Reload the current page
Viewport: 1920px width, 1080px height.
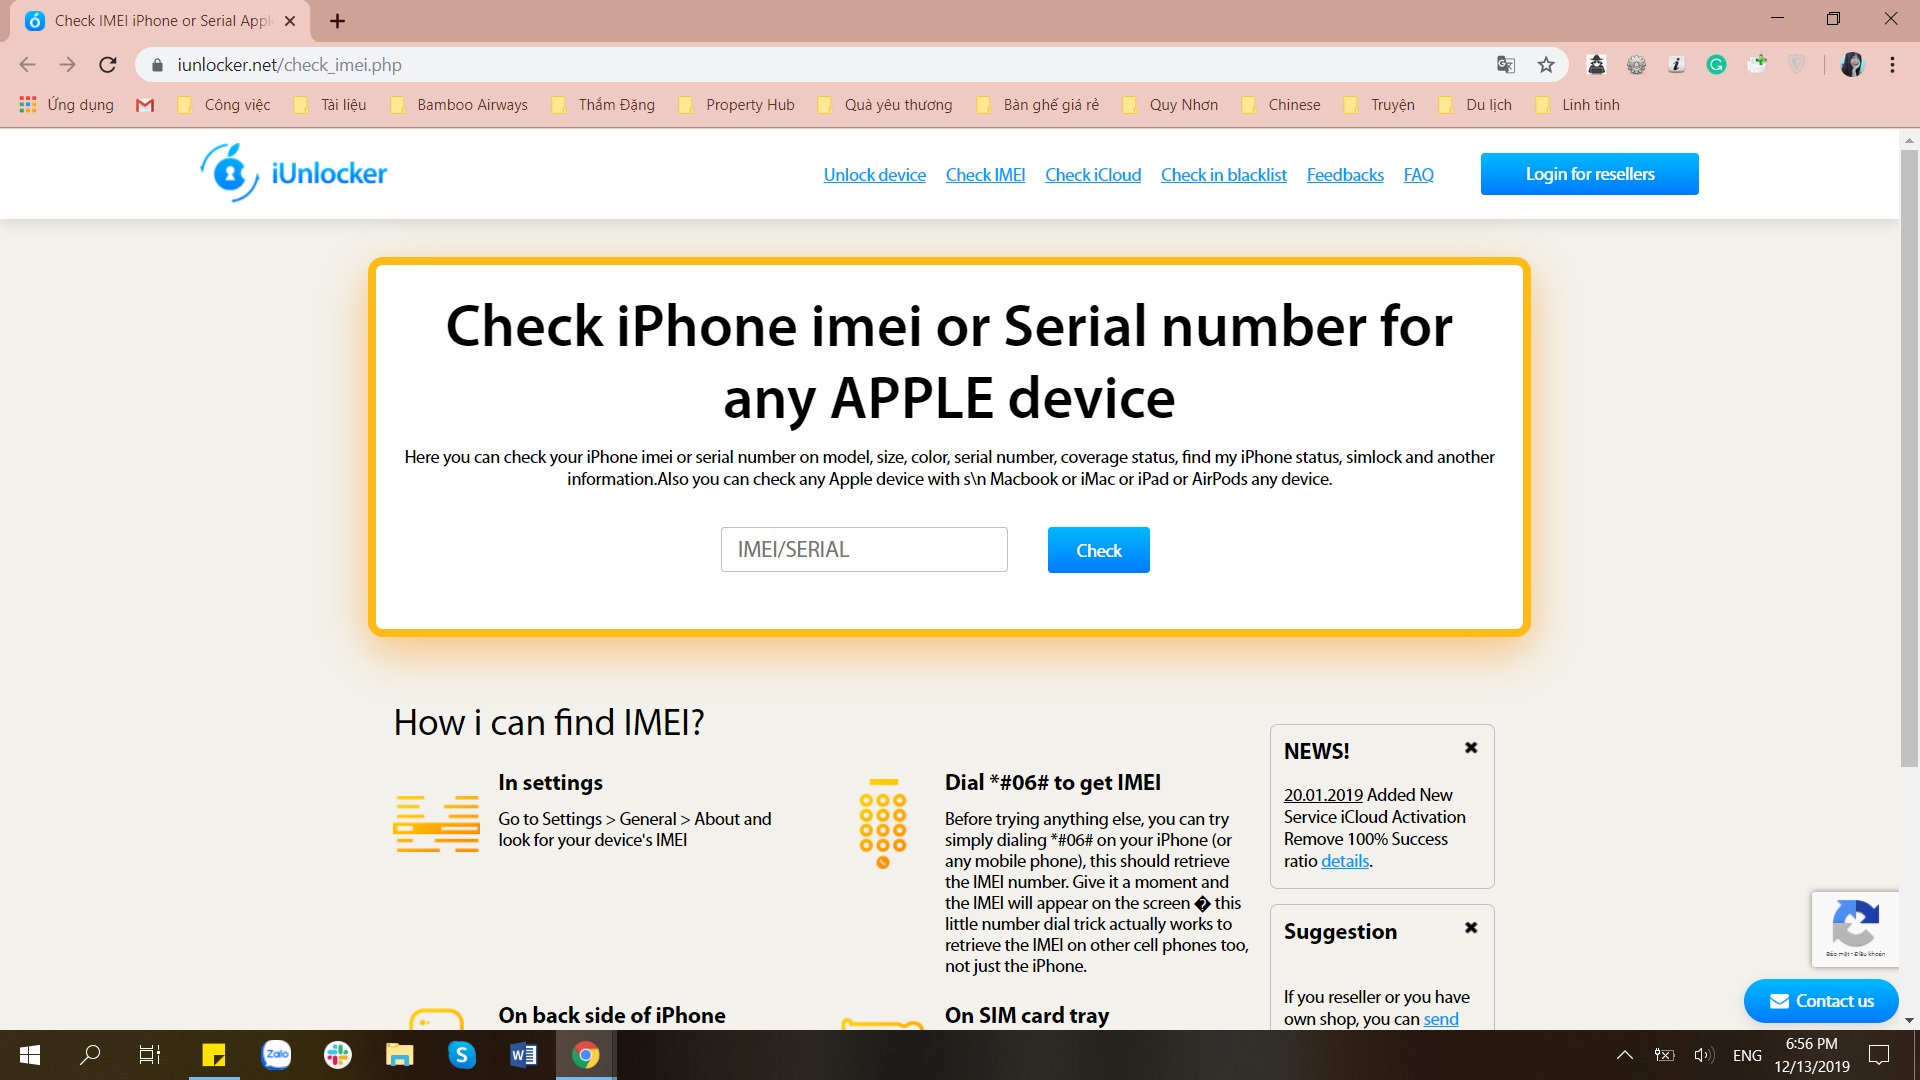[x=108, y=64]
